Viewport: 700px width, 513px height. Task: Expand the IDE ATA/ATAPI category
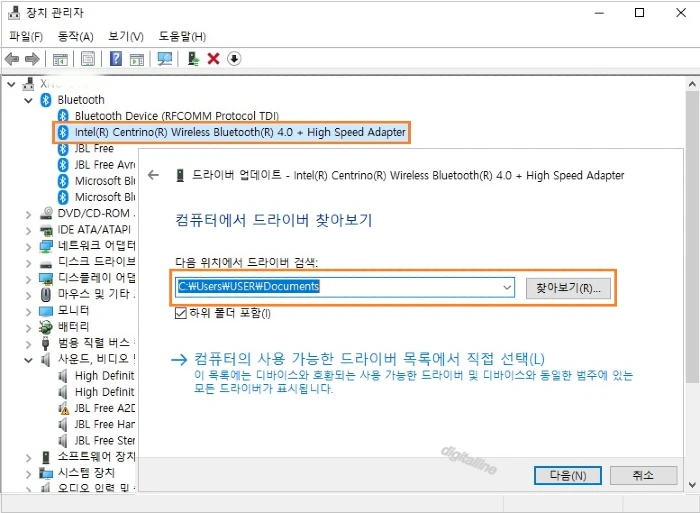pos(29,231)
